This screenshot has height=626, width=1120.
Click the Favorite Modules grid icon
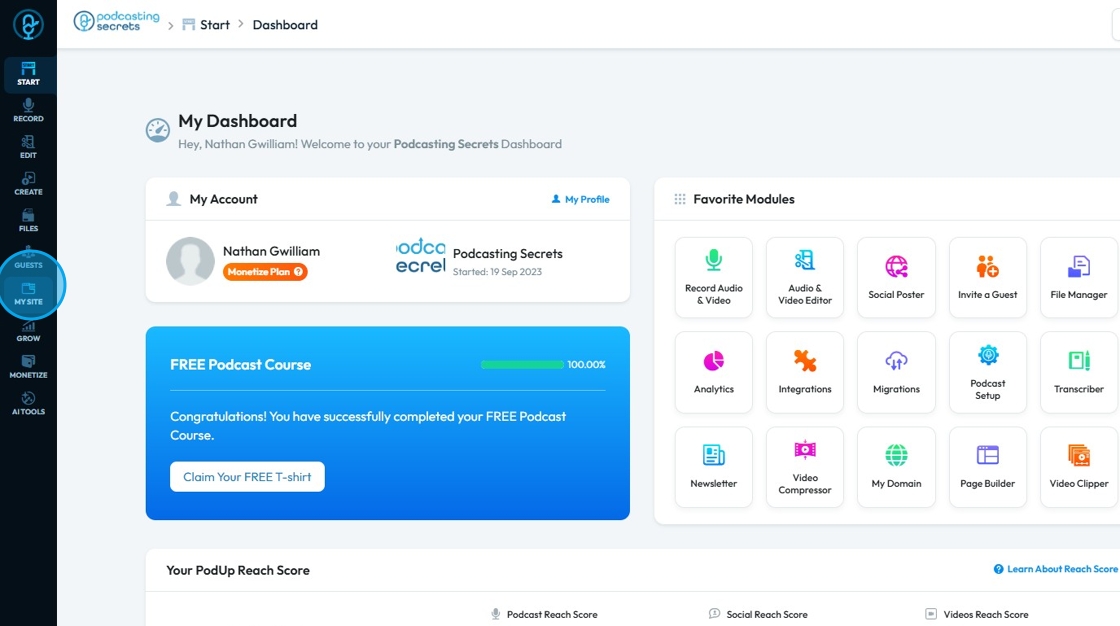point(680,199)
